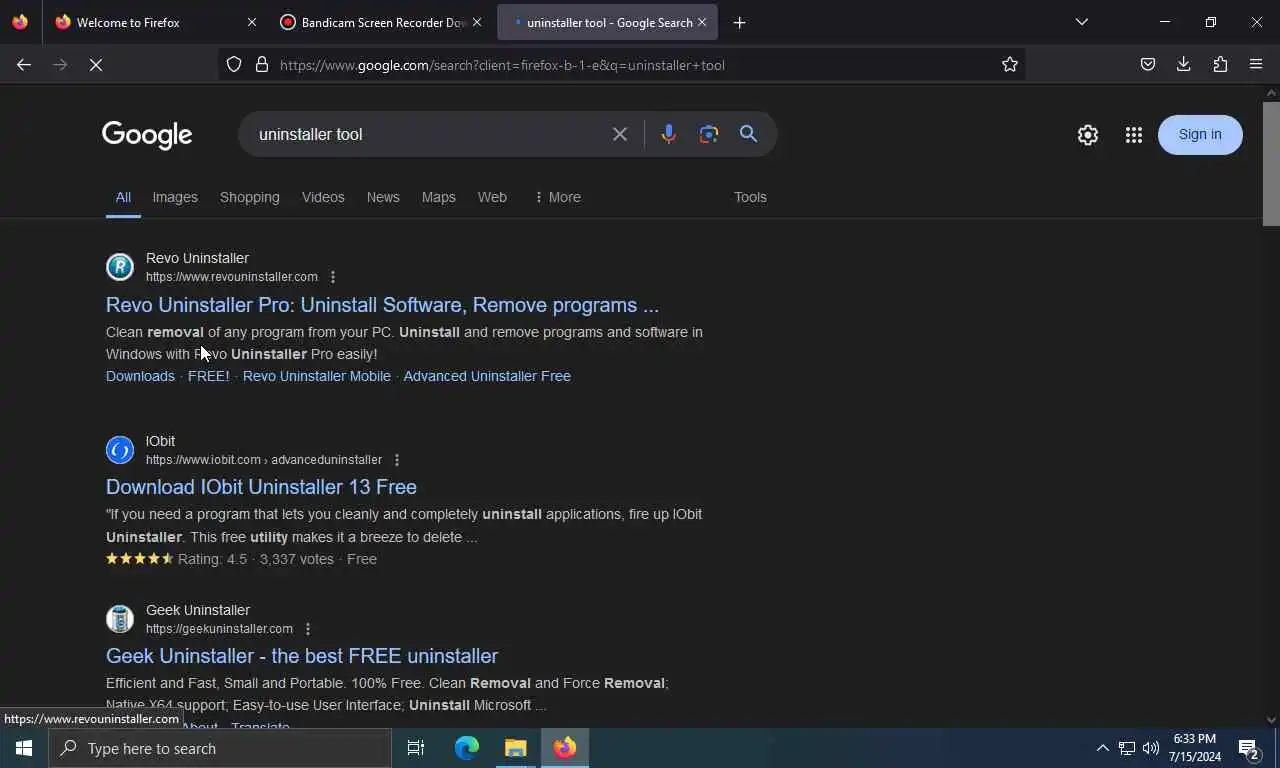Open options menu for Revo Uninstaller result
The image size is (1280, 768).
pos(333,277)
